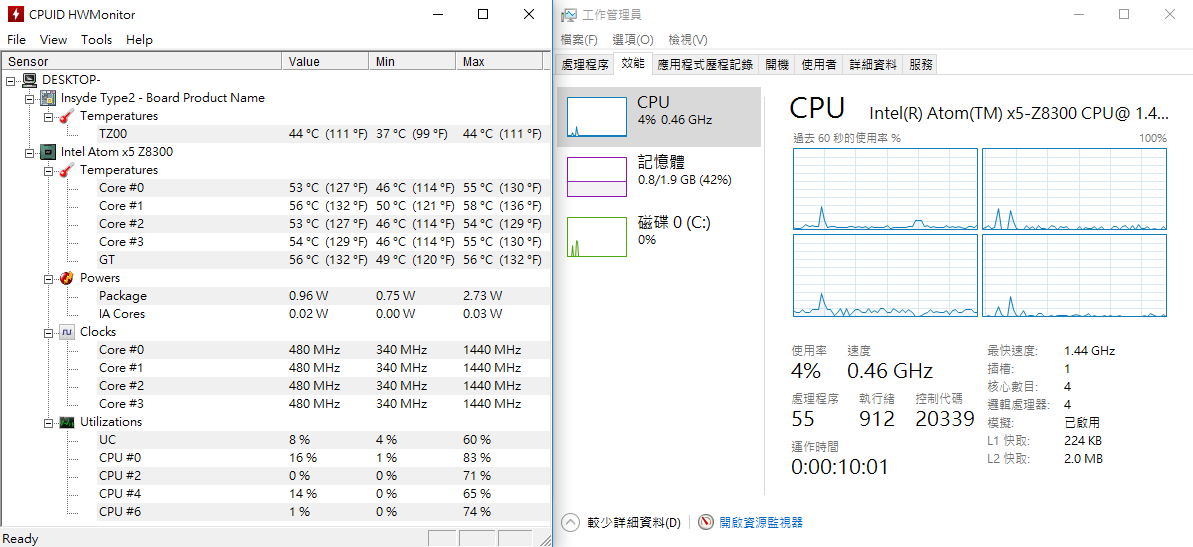The image size is (1193, 547).
Task: Click the Intel Atom x5 Z8300 chip icon
Action: [x=48, y=151]
